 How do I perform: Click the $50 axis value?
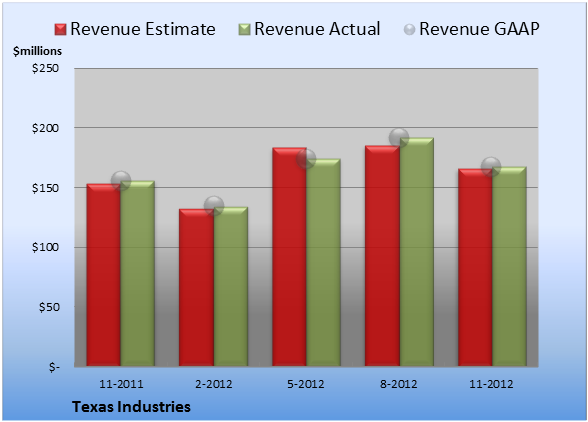tap(49, 307)
